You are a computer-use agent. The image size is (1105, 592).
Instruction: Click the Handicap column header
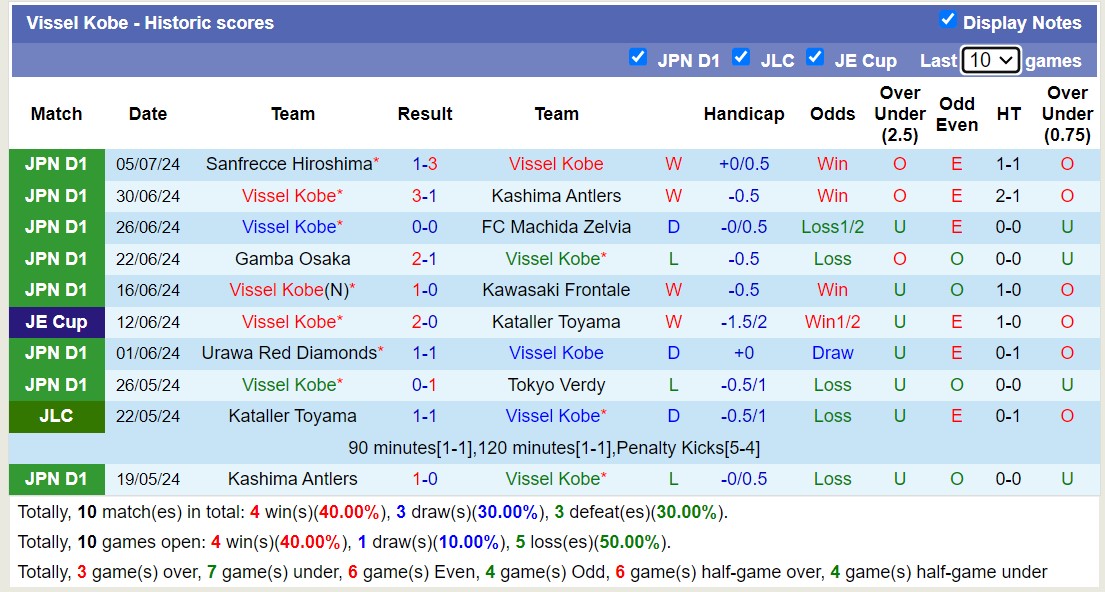coord(743,114)
